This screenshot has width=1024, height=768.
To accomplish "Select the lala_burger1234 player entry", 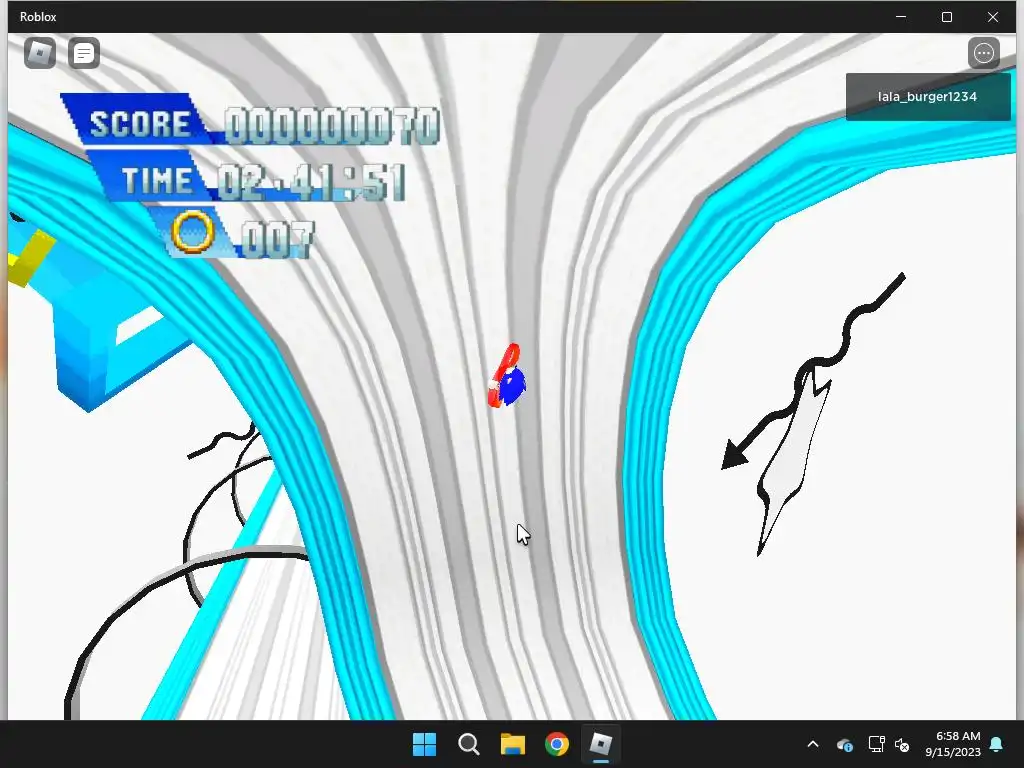I will point(927,97).
